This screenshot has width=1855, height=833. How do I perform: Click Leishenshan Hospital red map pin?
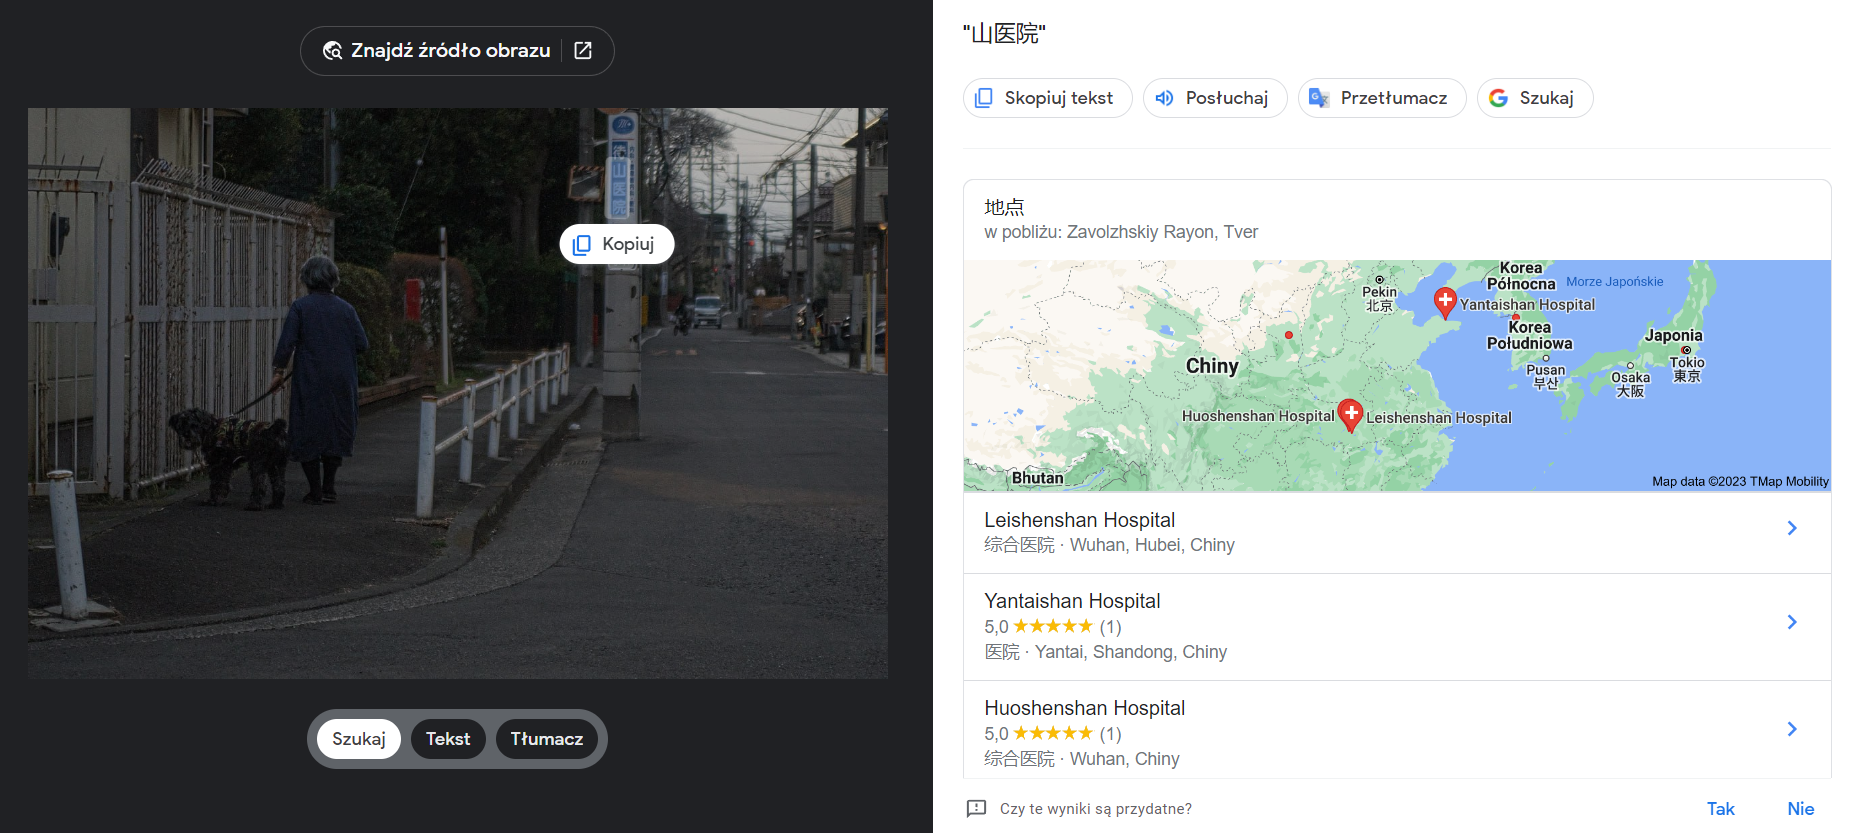[1350, 413]
